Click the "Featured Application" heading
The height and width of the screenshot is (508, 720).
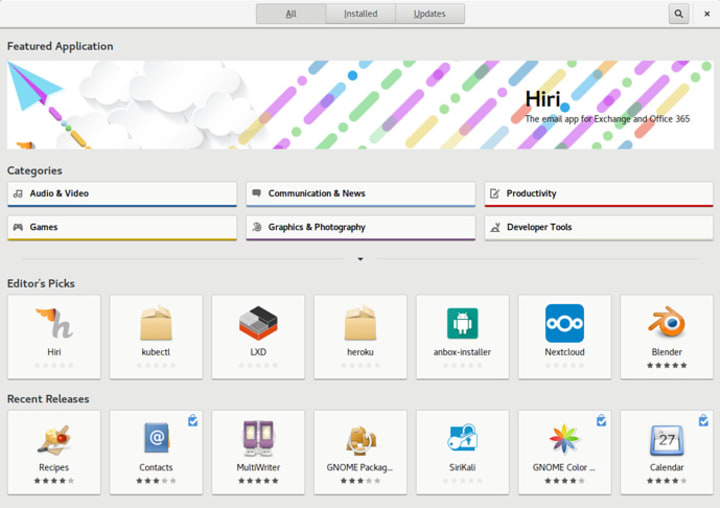(x=60, y=46)
